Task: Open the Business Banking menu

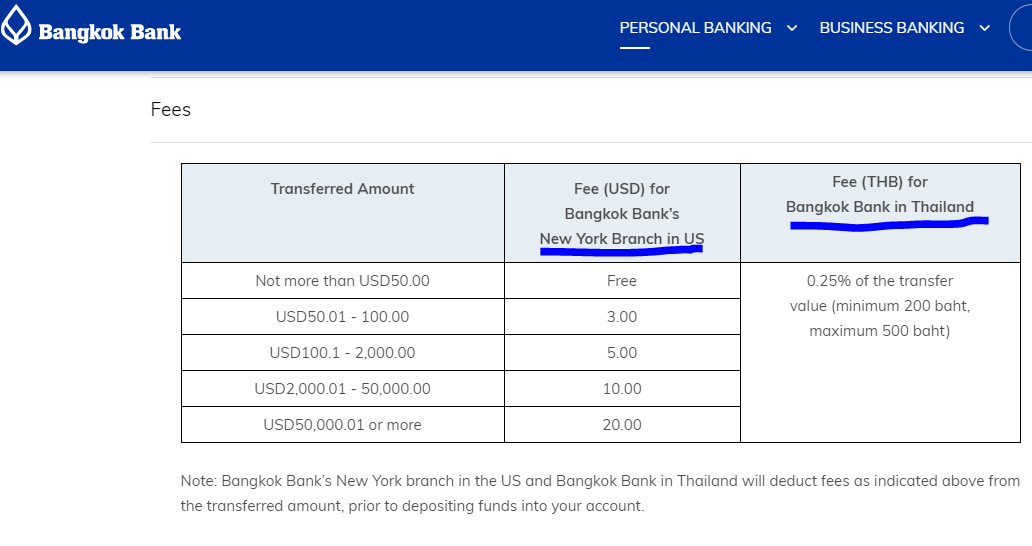Action: 891,28
